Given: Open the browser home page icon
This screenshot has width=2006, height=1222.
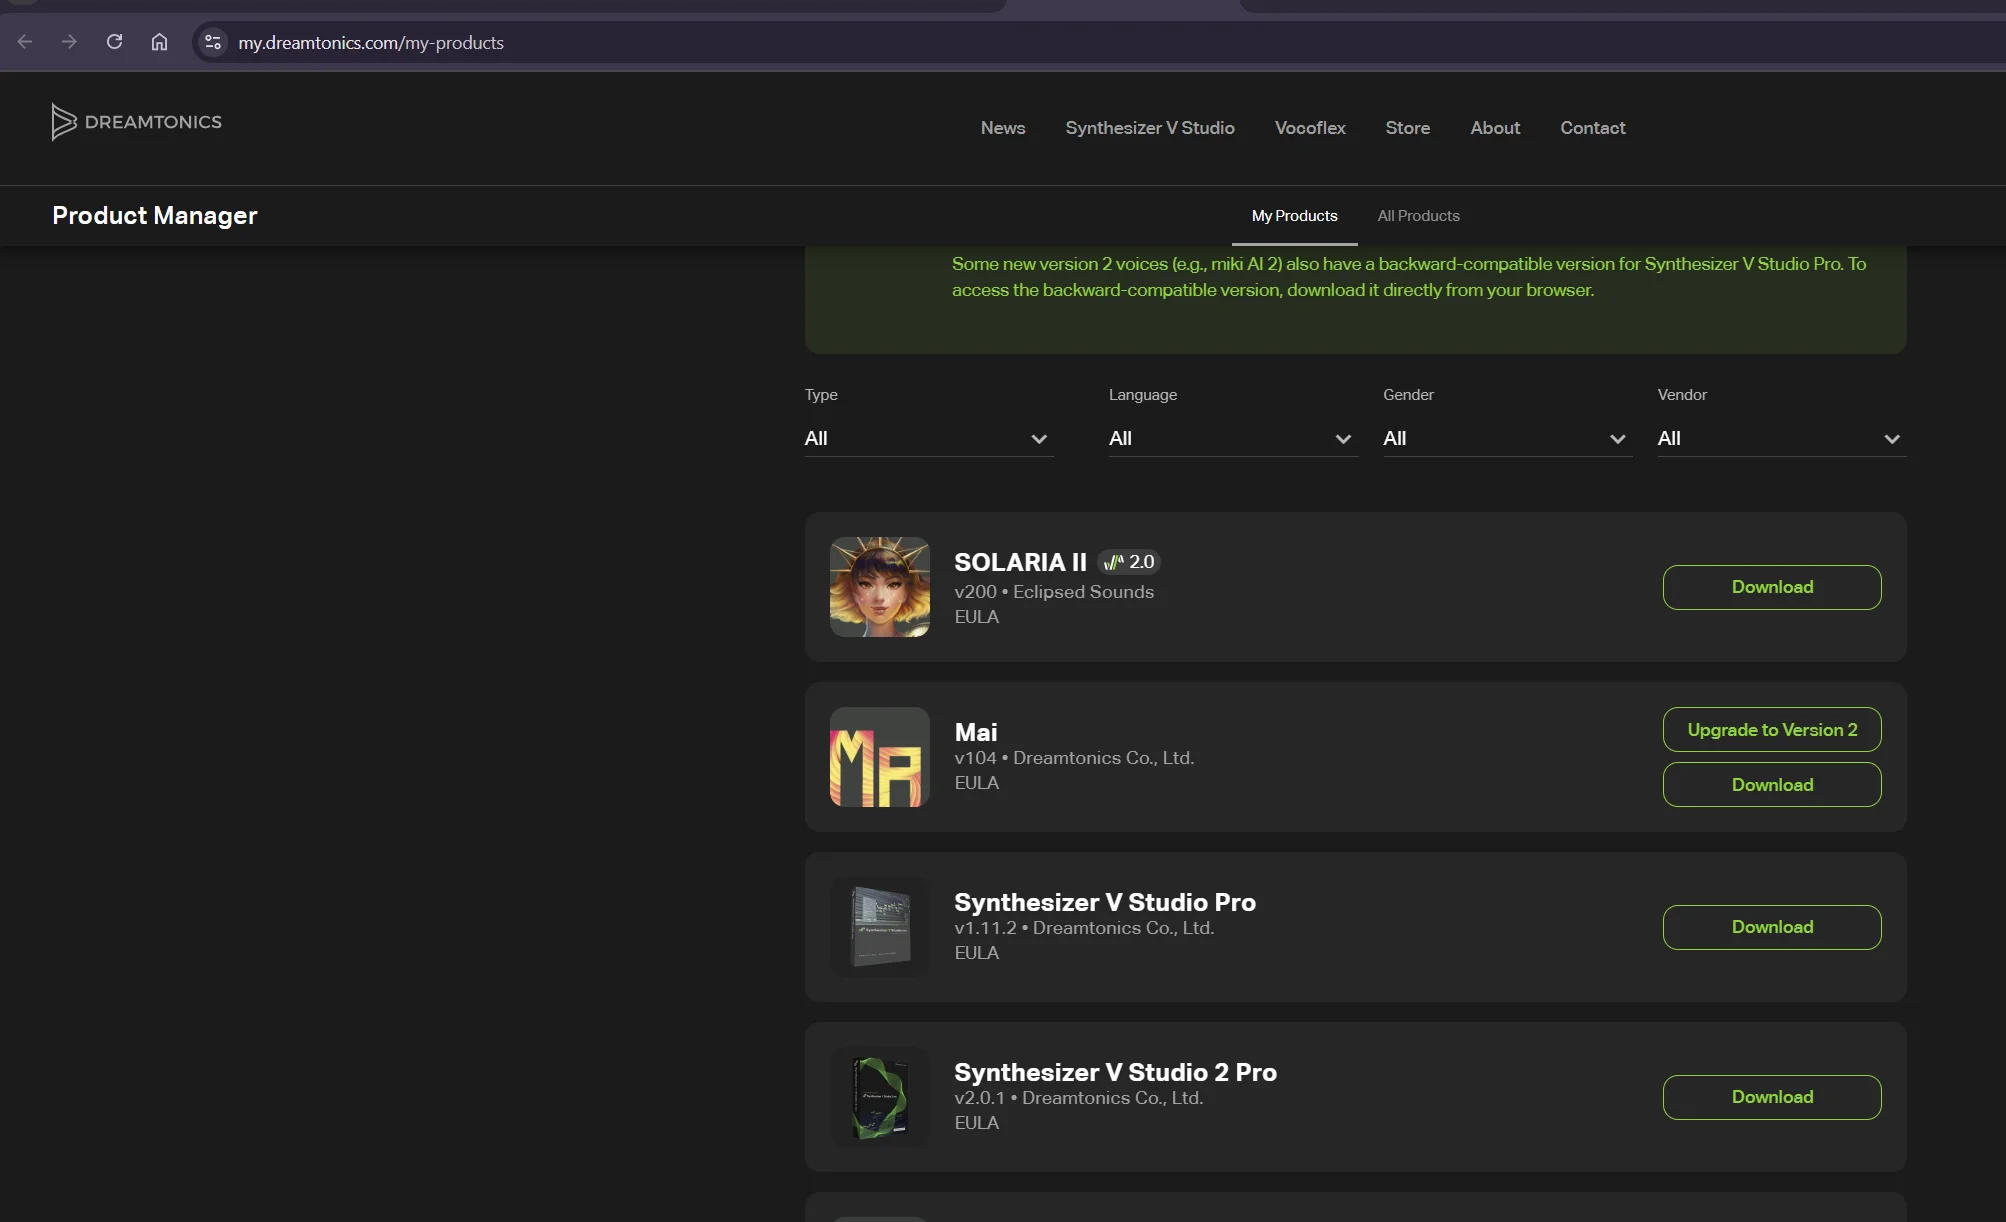Looking at the screenshot, I should (159, 42).
